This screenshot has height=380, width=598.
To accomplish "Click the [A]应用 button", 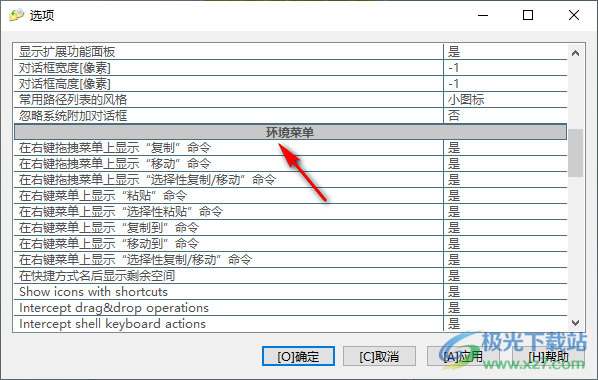I will coord(463,356).
